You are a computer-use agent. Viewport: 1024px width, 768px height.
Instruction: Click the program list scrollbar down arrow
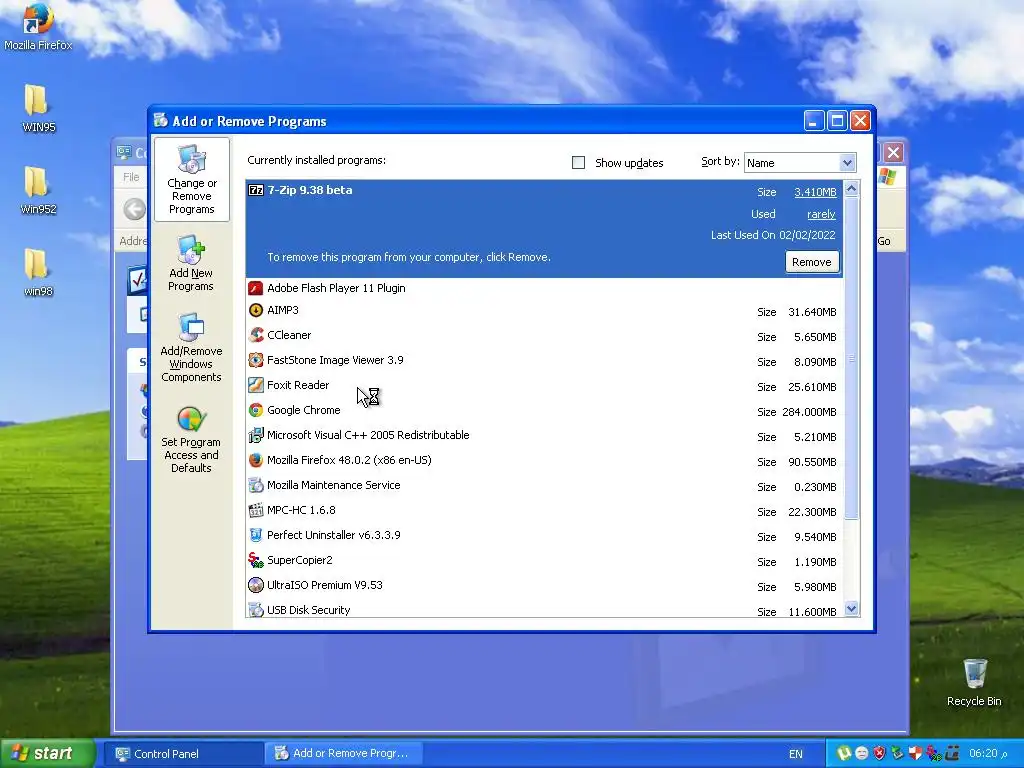pos(851,609)
